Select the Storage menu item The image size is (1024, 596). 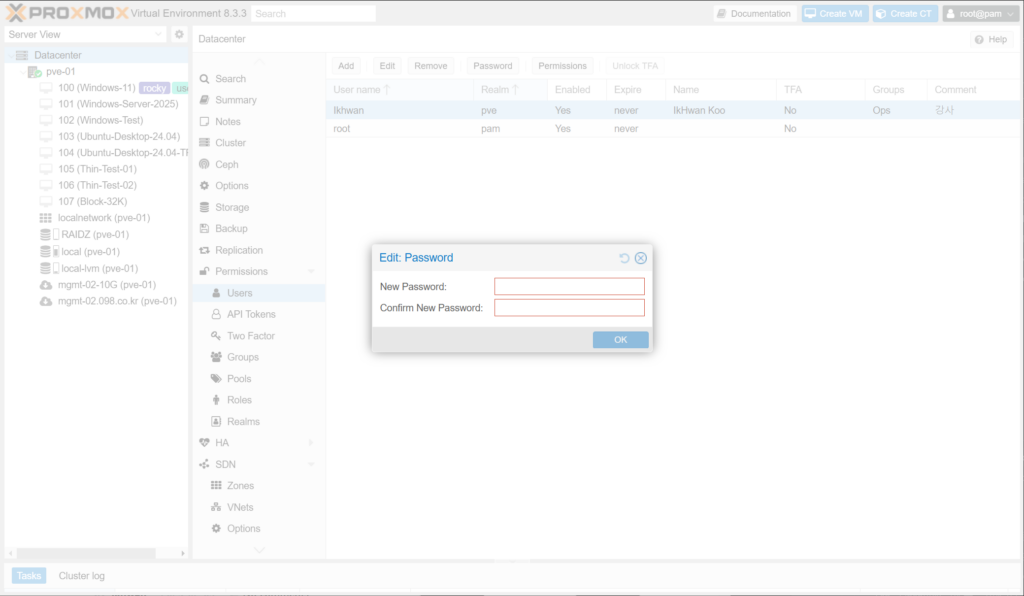[231, 207]
